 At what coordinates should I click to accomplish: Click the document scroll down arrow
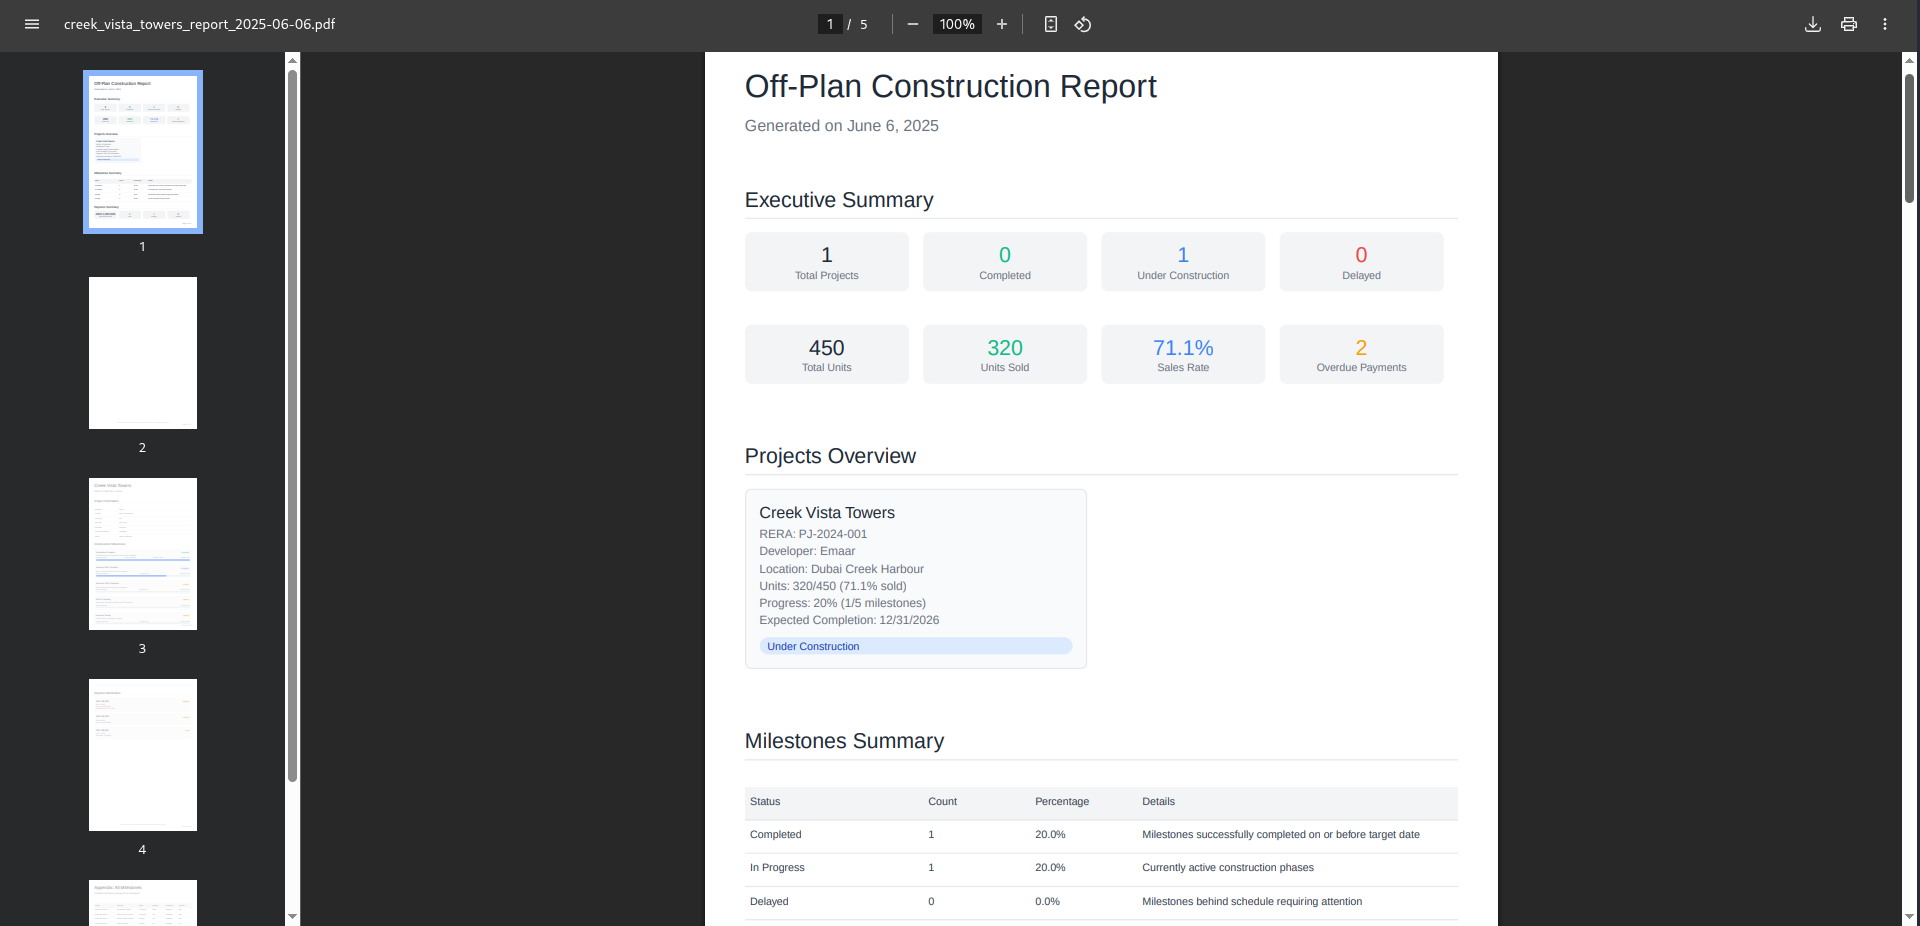coord(1910,916)
